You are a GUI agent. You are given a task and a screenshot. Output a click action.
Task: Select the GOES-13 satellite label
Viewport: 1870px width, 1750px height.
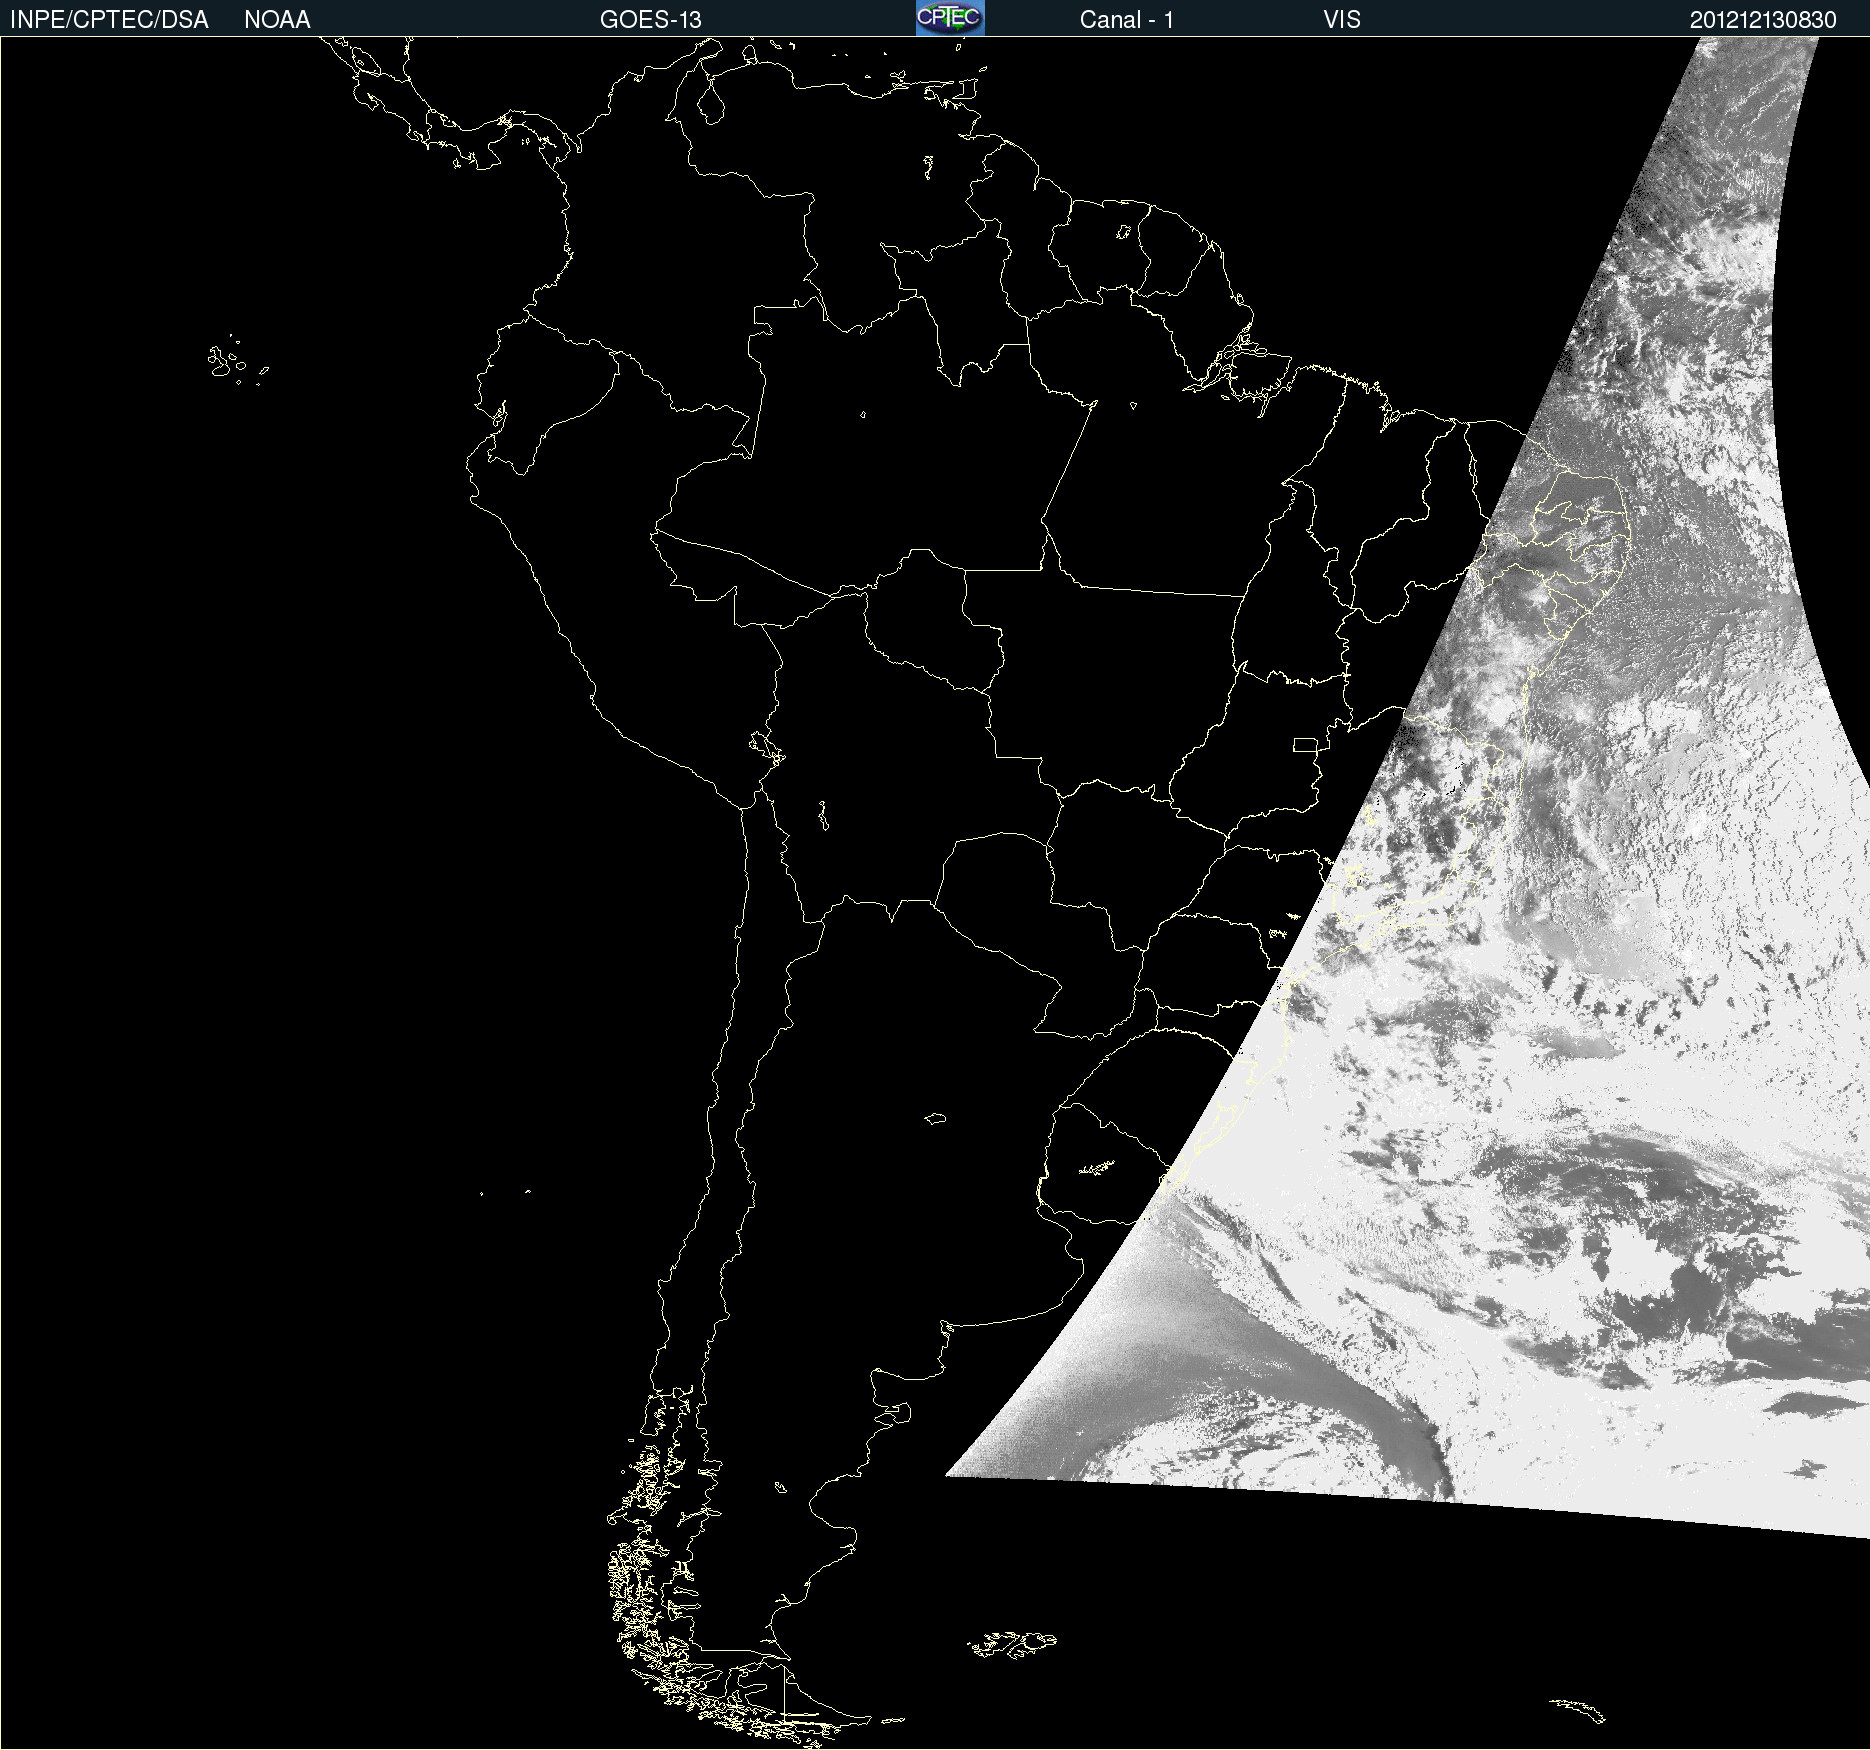coord(651,20)
